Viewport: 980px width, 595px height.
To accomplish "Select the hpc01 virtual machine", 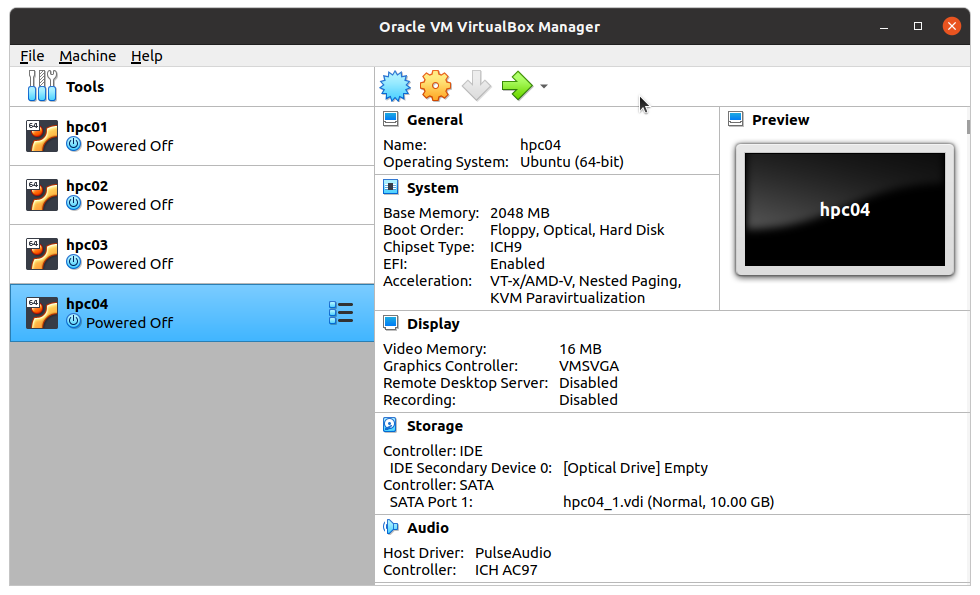I will coord(192,136).
